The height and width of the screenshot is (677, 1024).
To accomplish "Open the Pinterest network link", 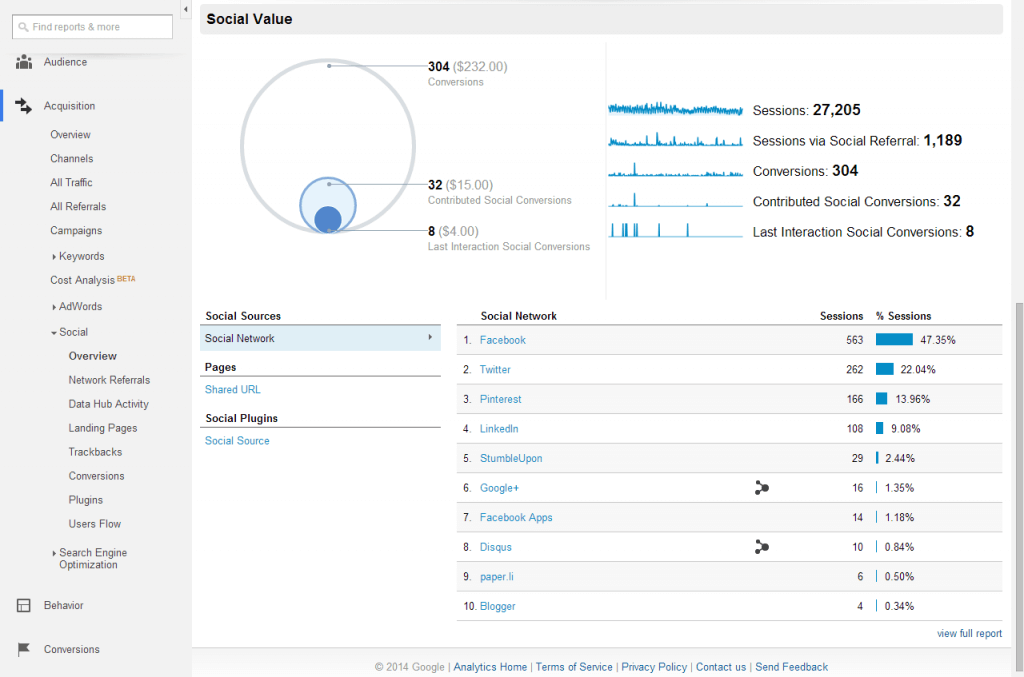I will pyautogui.click(x=500, y=400).
